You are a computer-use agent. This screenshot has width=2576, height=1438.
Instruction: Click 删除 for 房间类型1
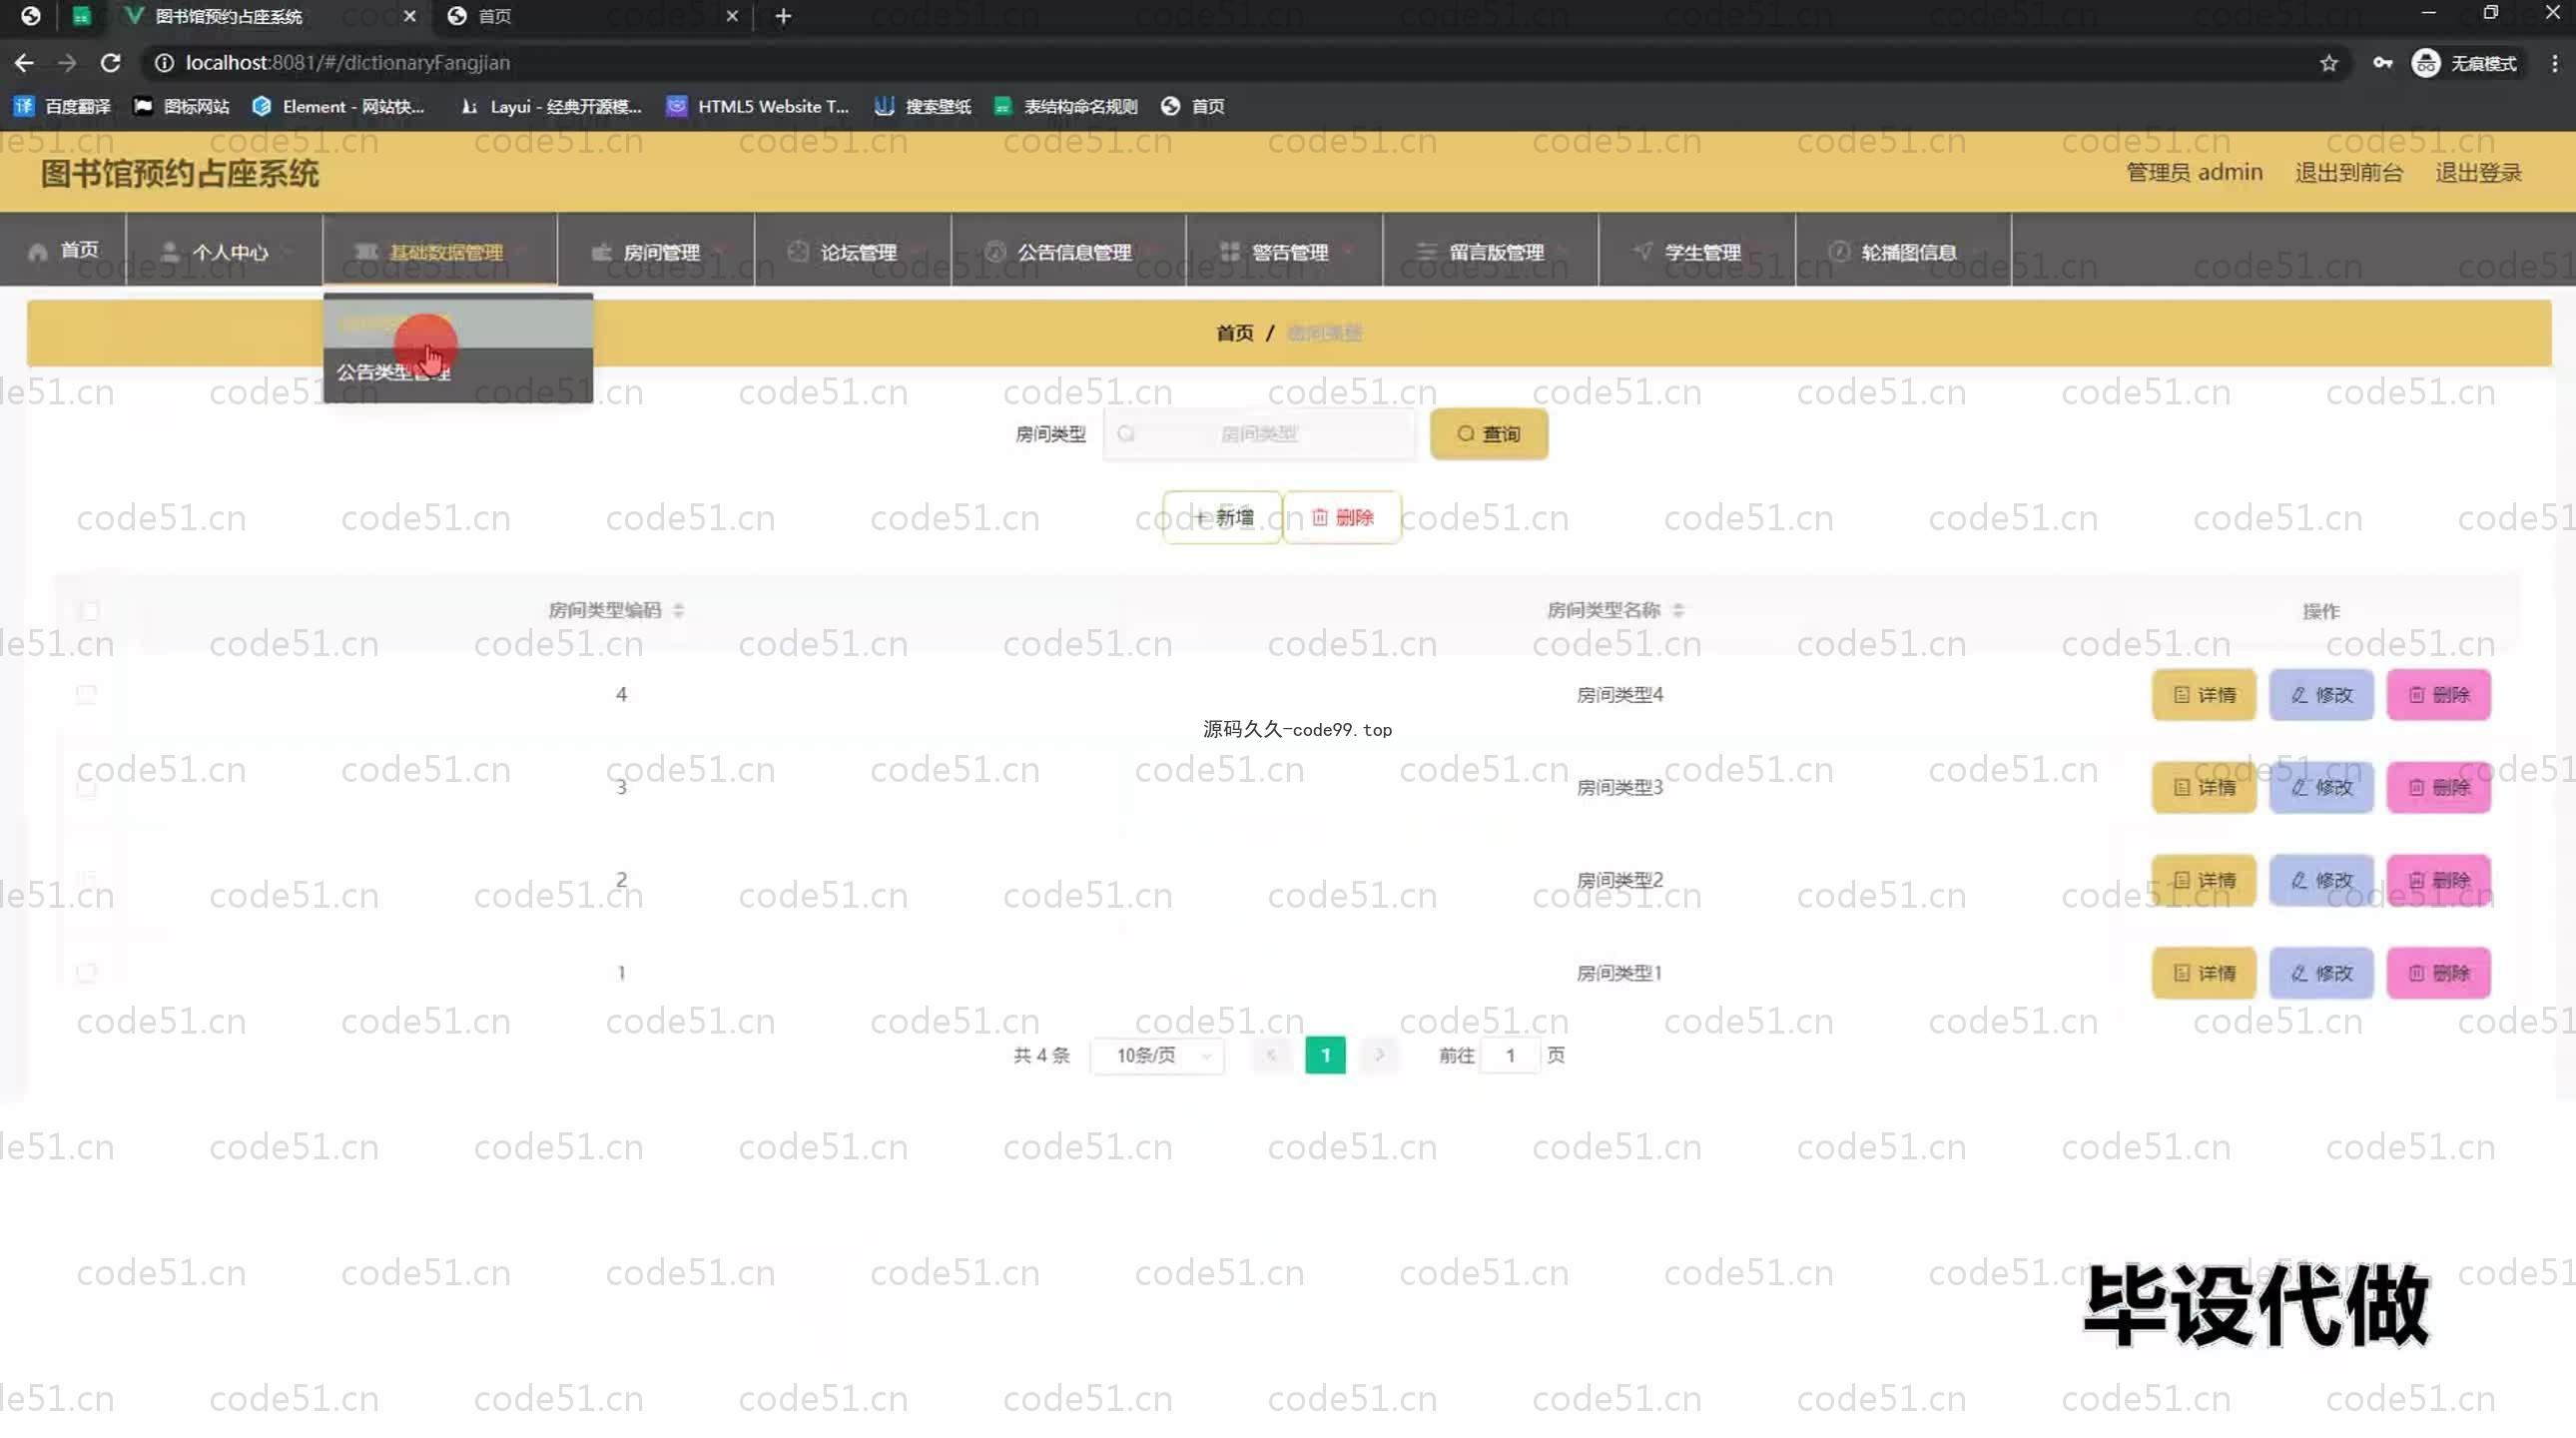pyautogui.click(x=2438, y=974)
